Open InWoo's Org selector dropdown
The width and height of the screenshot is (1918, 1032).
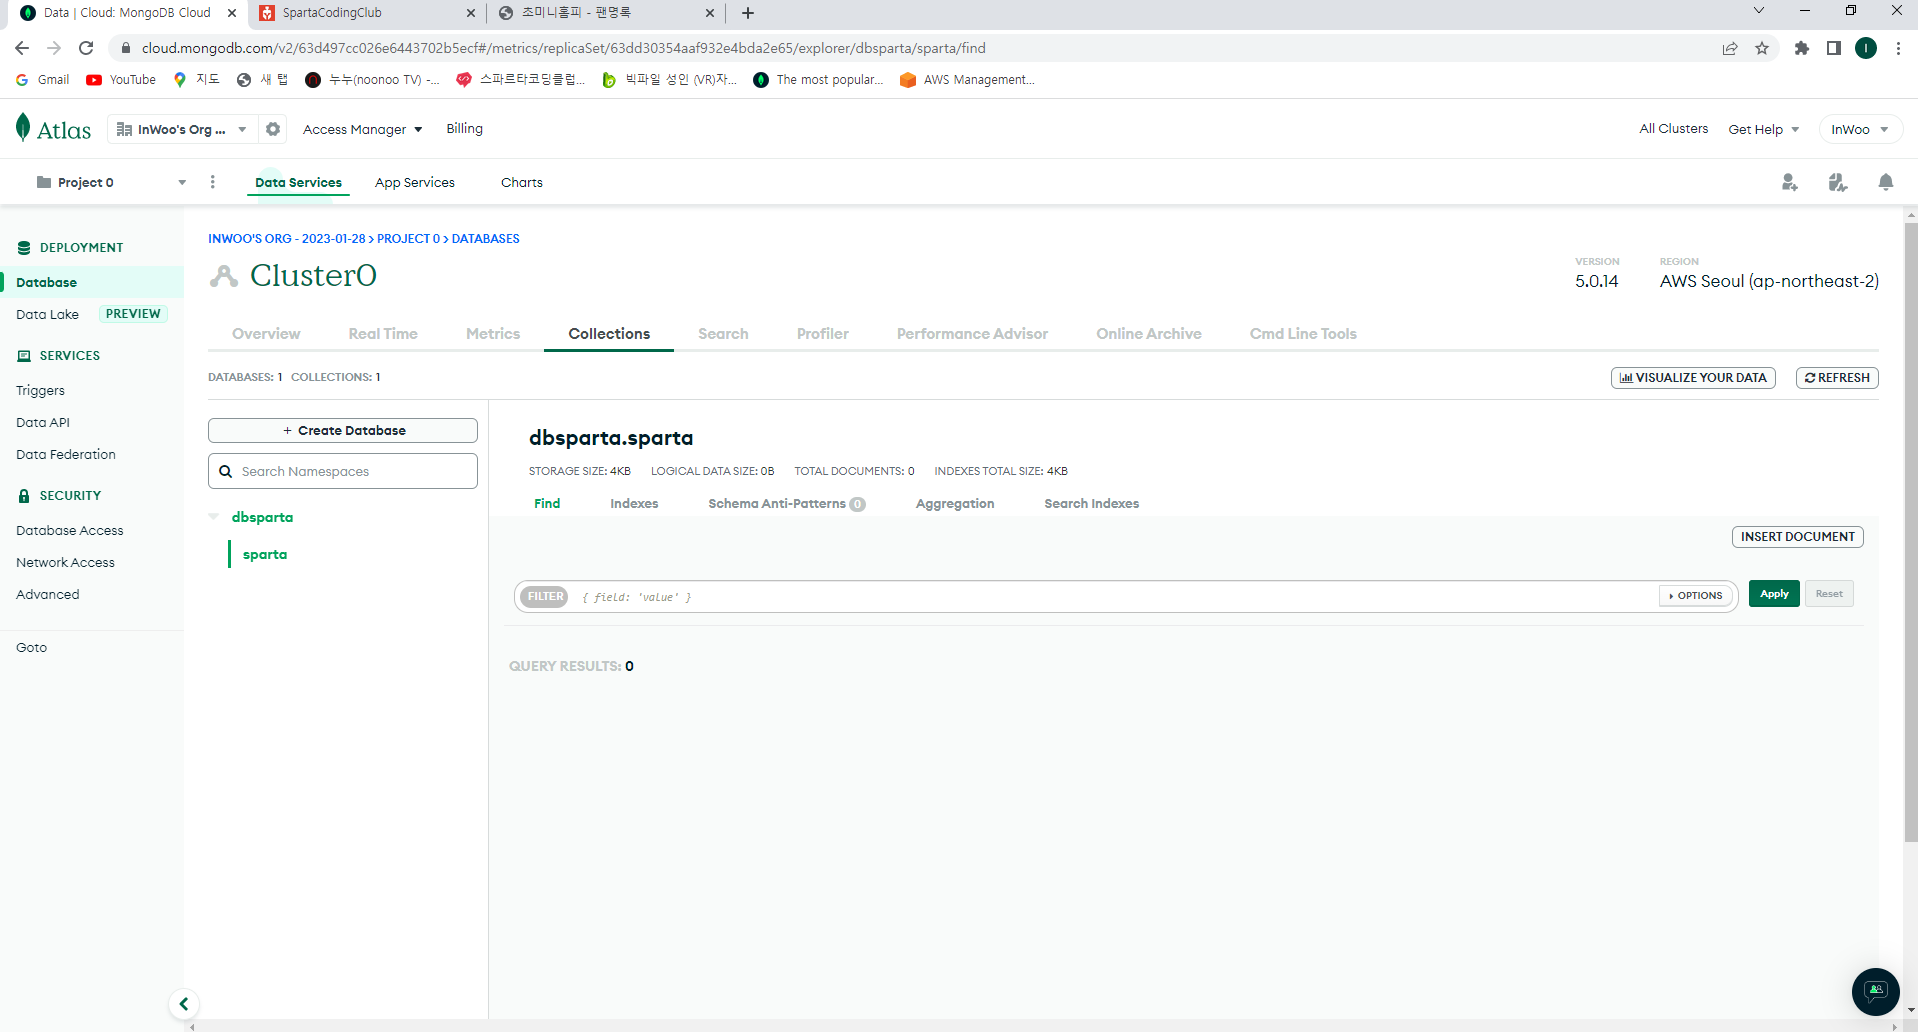pyautogui.click(x=181, y=129)
